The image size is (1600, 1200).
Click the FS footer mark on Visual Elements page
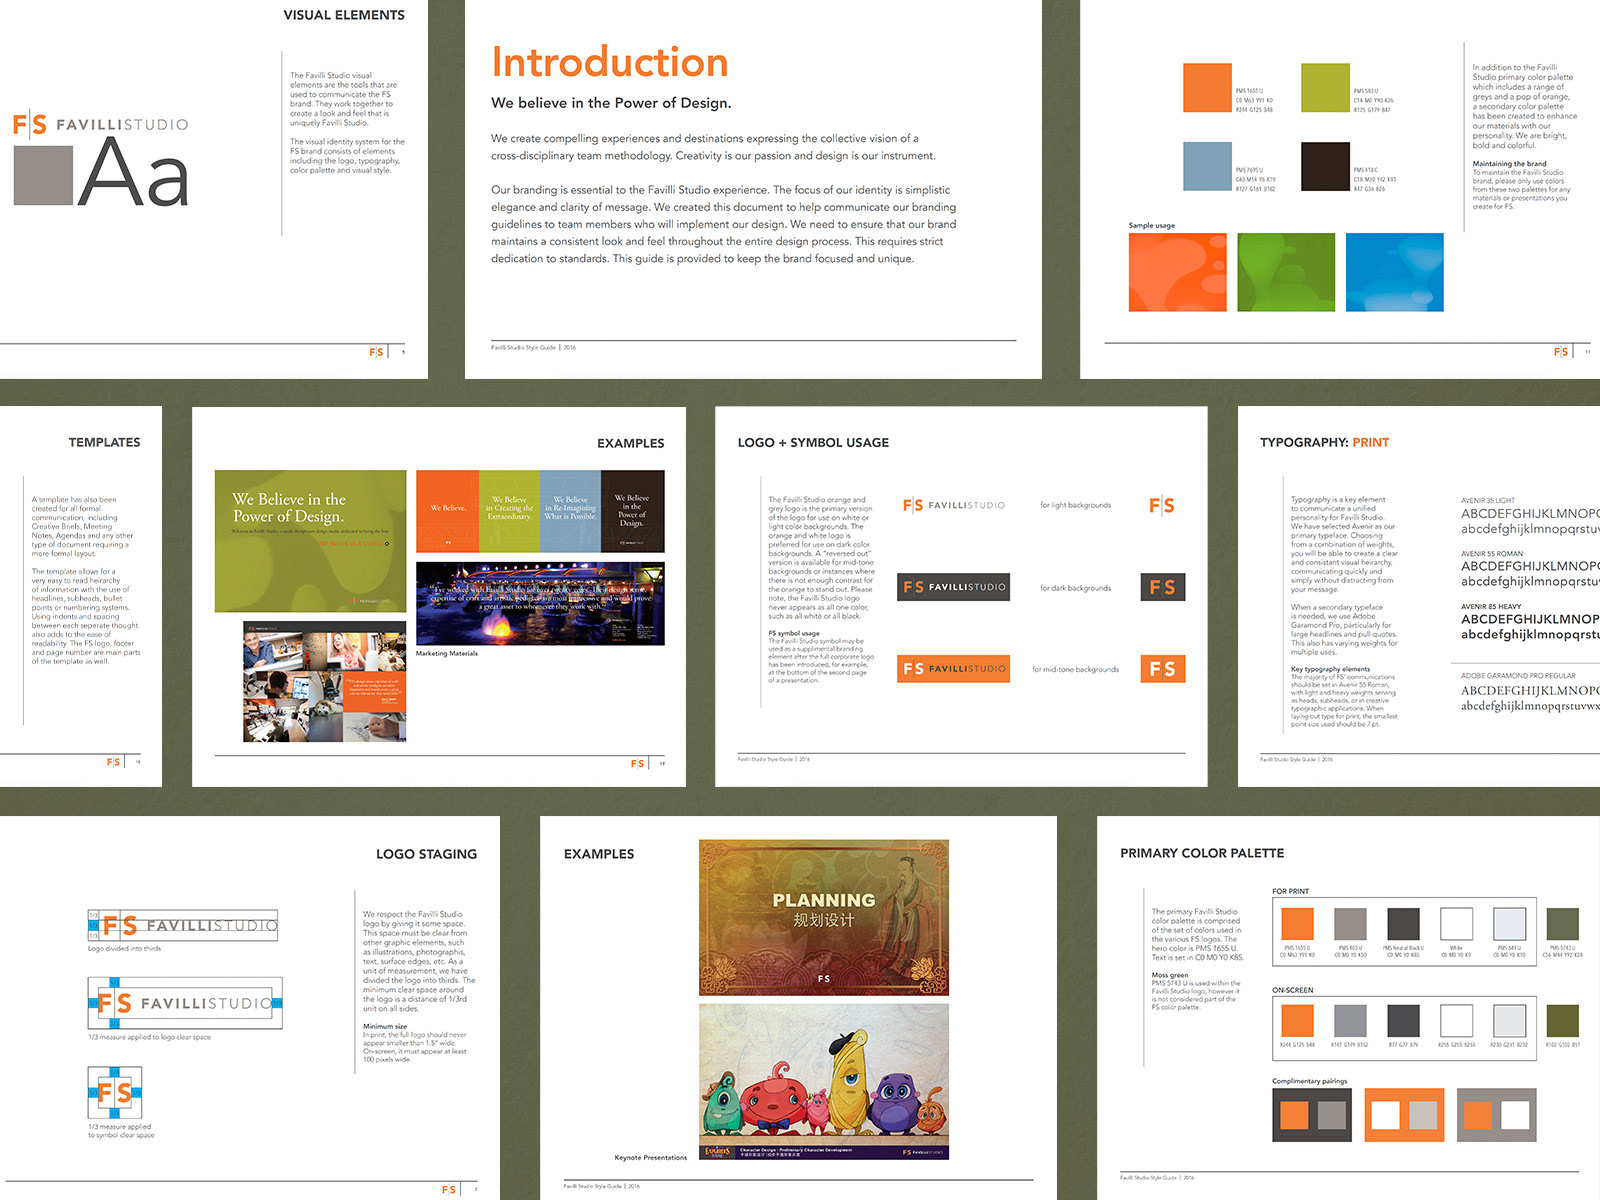tap(376, 352)
